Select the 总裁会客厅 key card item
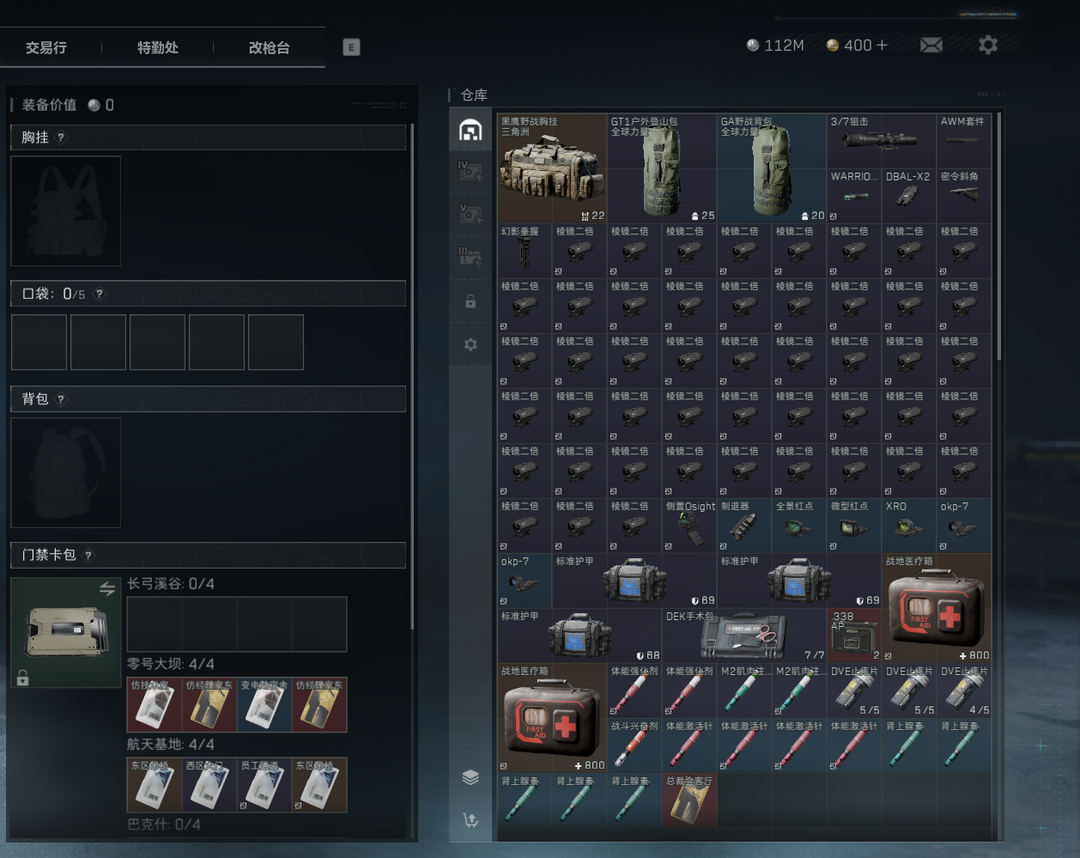The width and height of the screenshot is (1080, 858). point(689,800)
